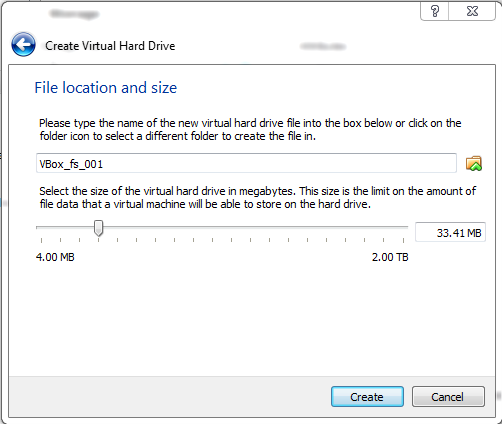Viewport: 502px width, 424px height.
Task: Click the disk size slider handle
Action: [x=98, y=228]
